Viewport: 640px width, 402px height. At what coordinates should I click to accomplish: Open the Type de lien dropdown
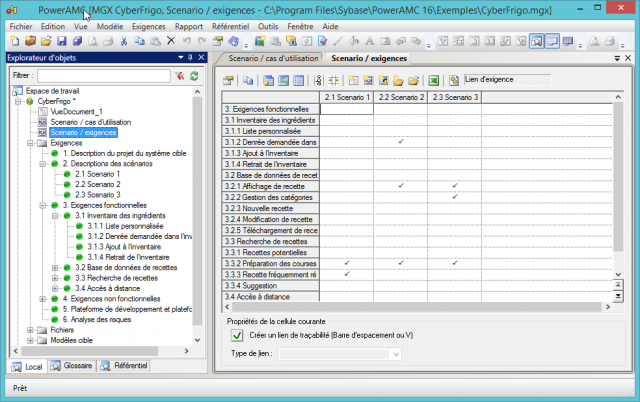[x=396, y=354]
